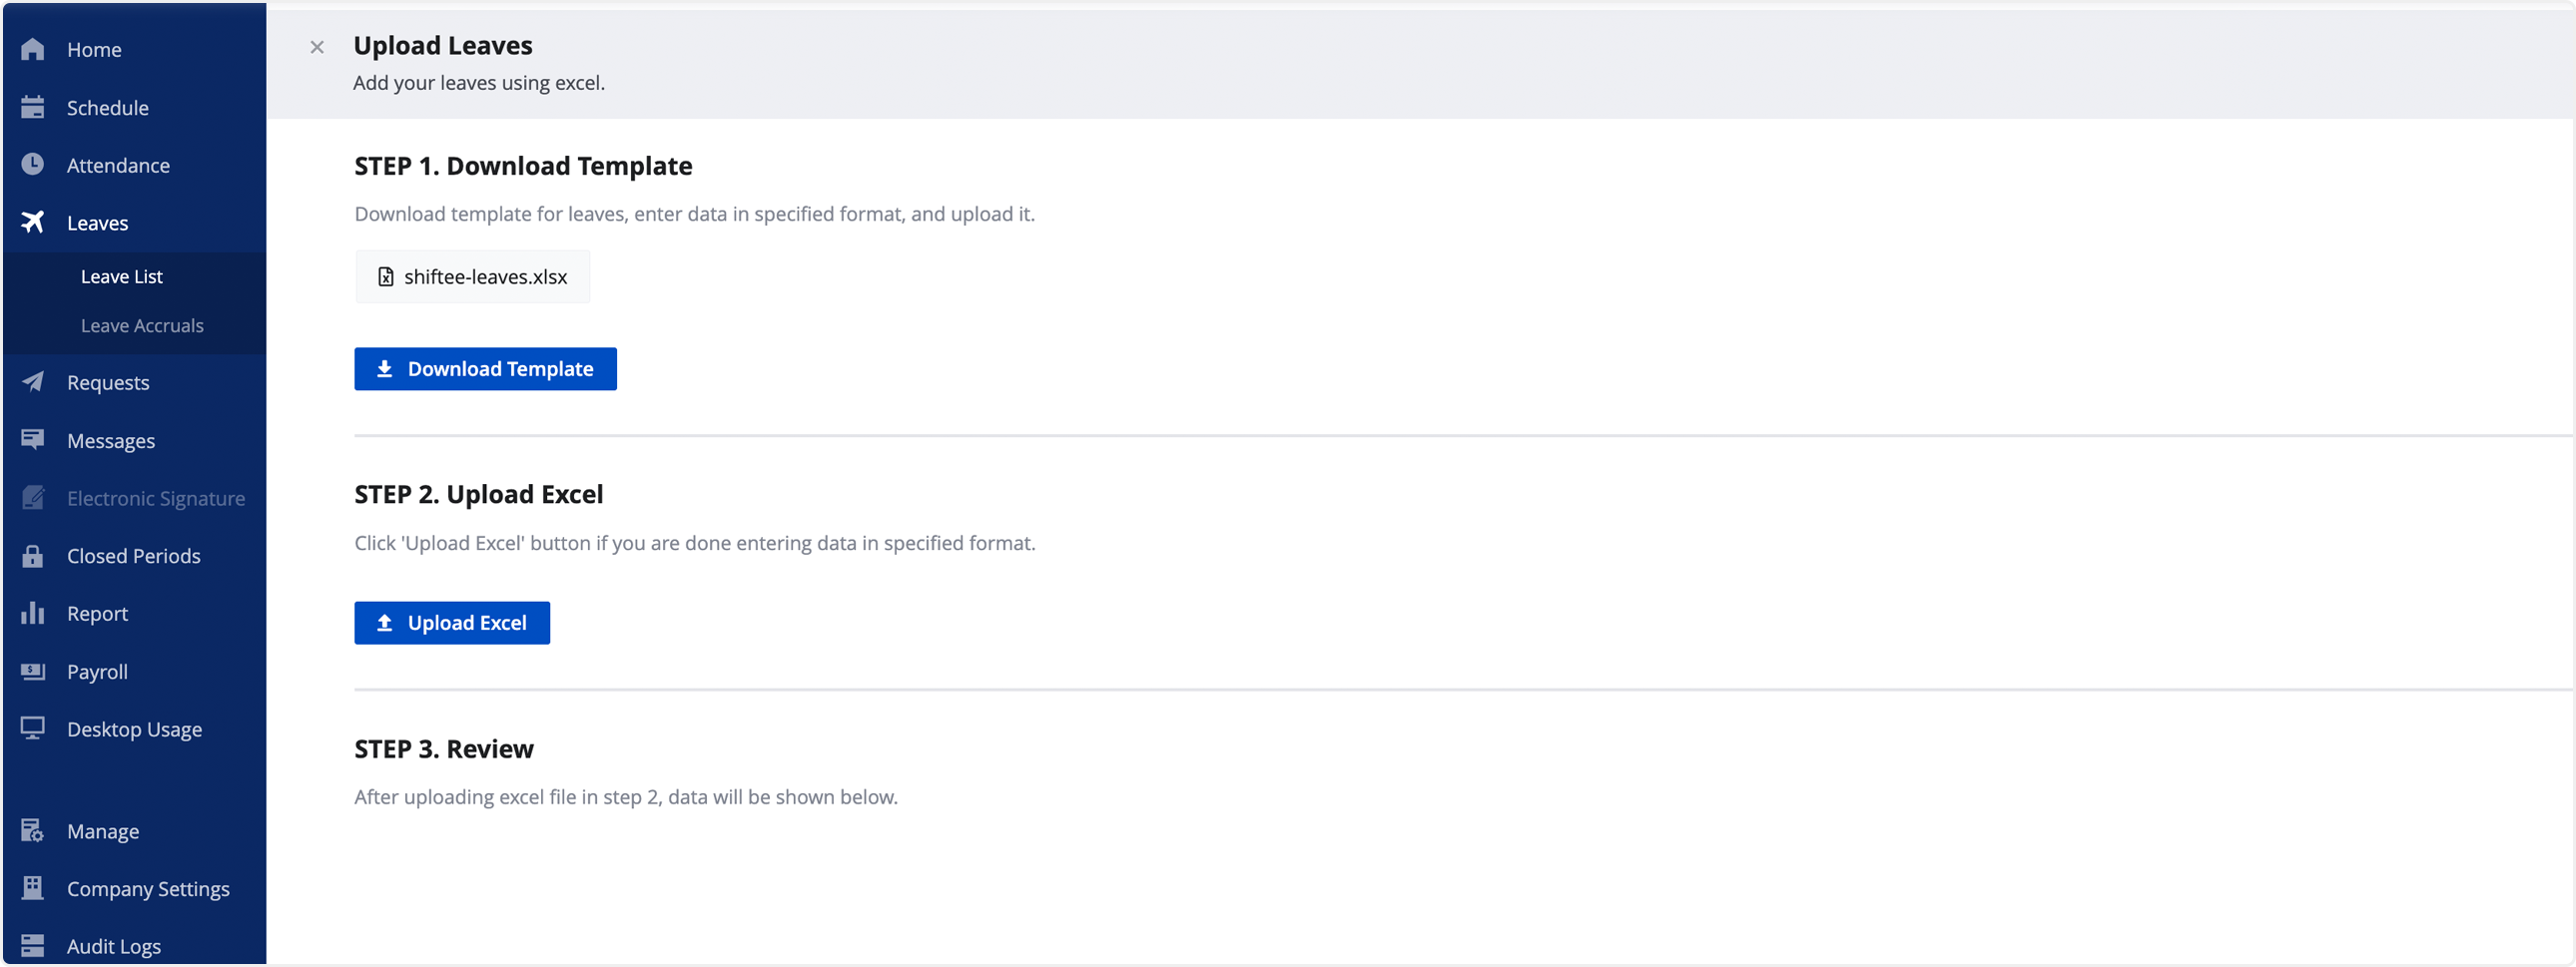Viewport: 2576px width, 967px height.
Task: Click the Schedule calendar icon
Action: 33,107
